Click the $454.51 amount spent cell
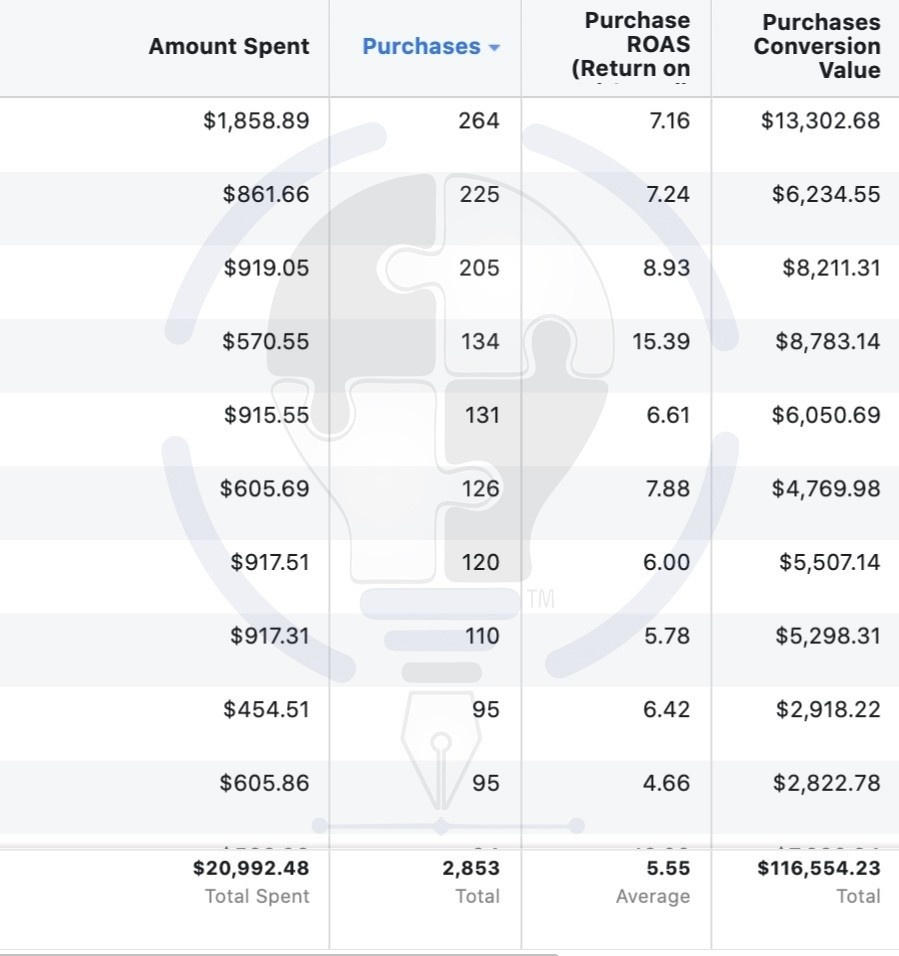 coord(266,710)
